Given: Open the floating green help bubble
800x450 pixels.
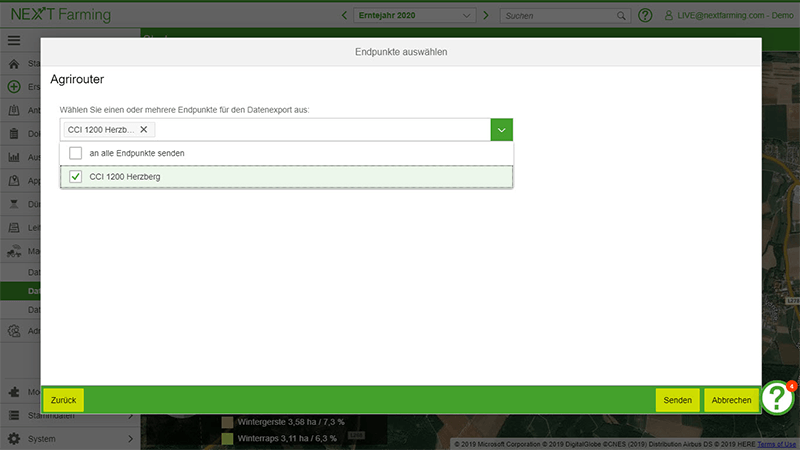Looking at the screenshot, I should (777, 398).
